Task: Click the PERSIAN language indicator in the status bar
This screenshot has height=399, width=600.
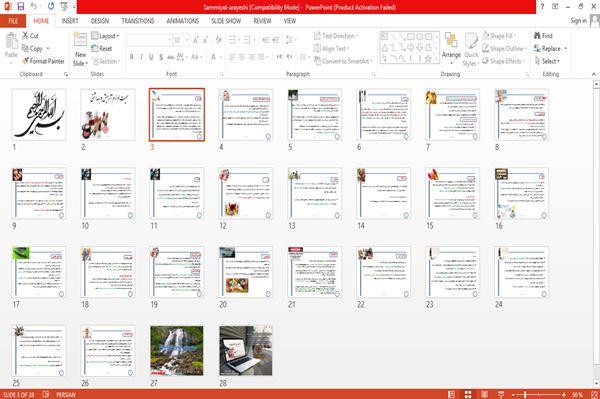Action: coord(66,394)
